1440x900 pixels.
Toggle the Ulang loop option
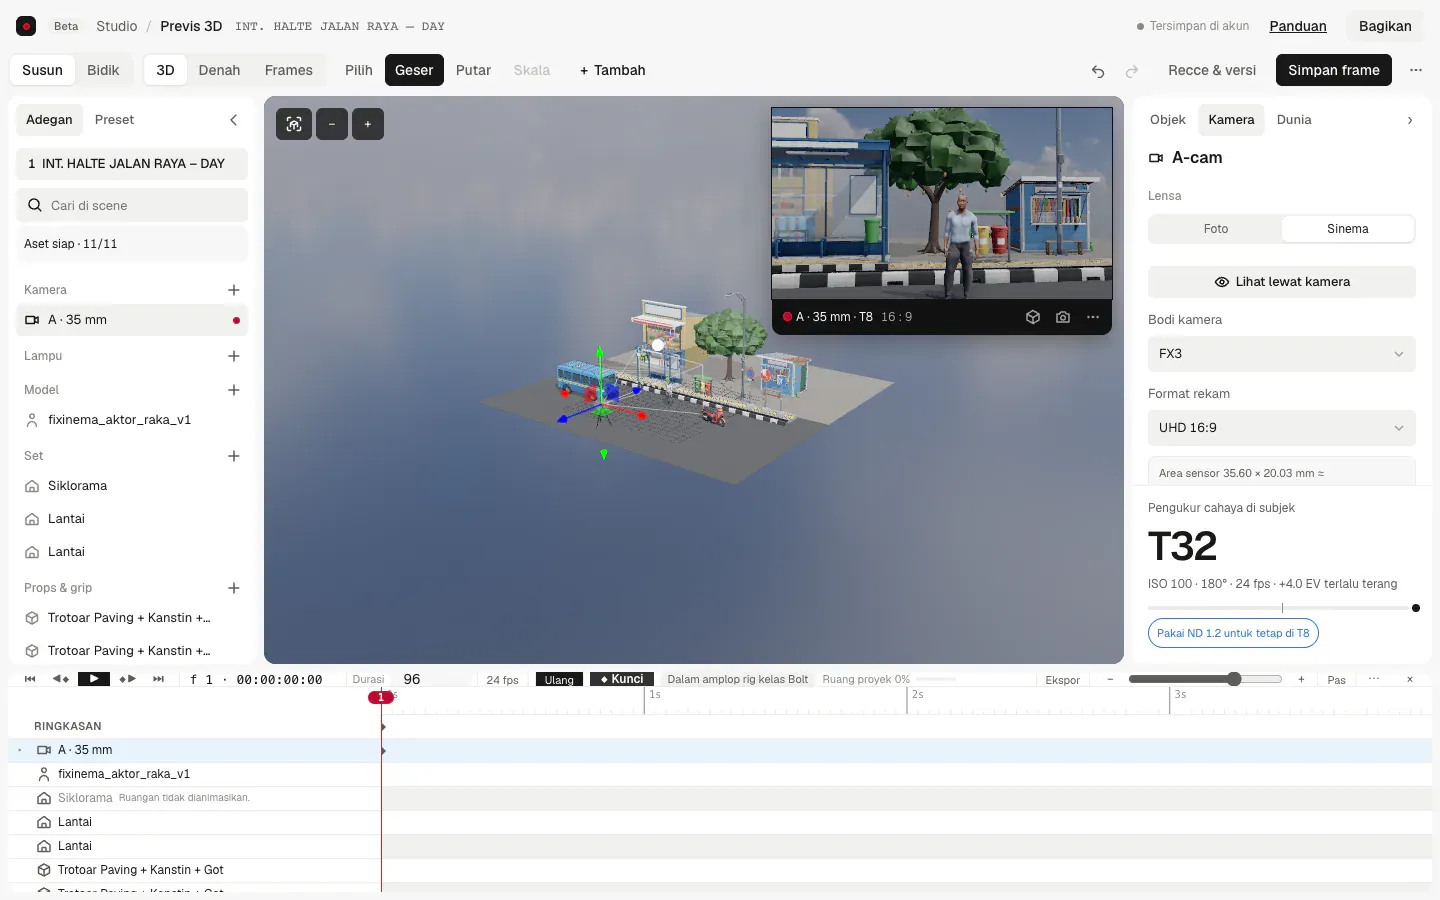[559, 680]
